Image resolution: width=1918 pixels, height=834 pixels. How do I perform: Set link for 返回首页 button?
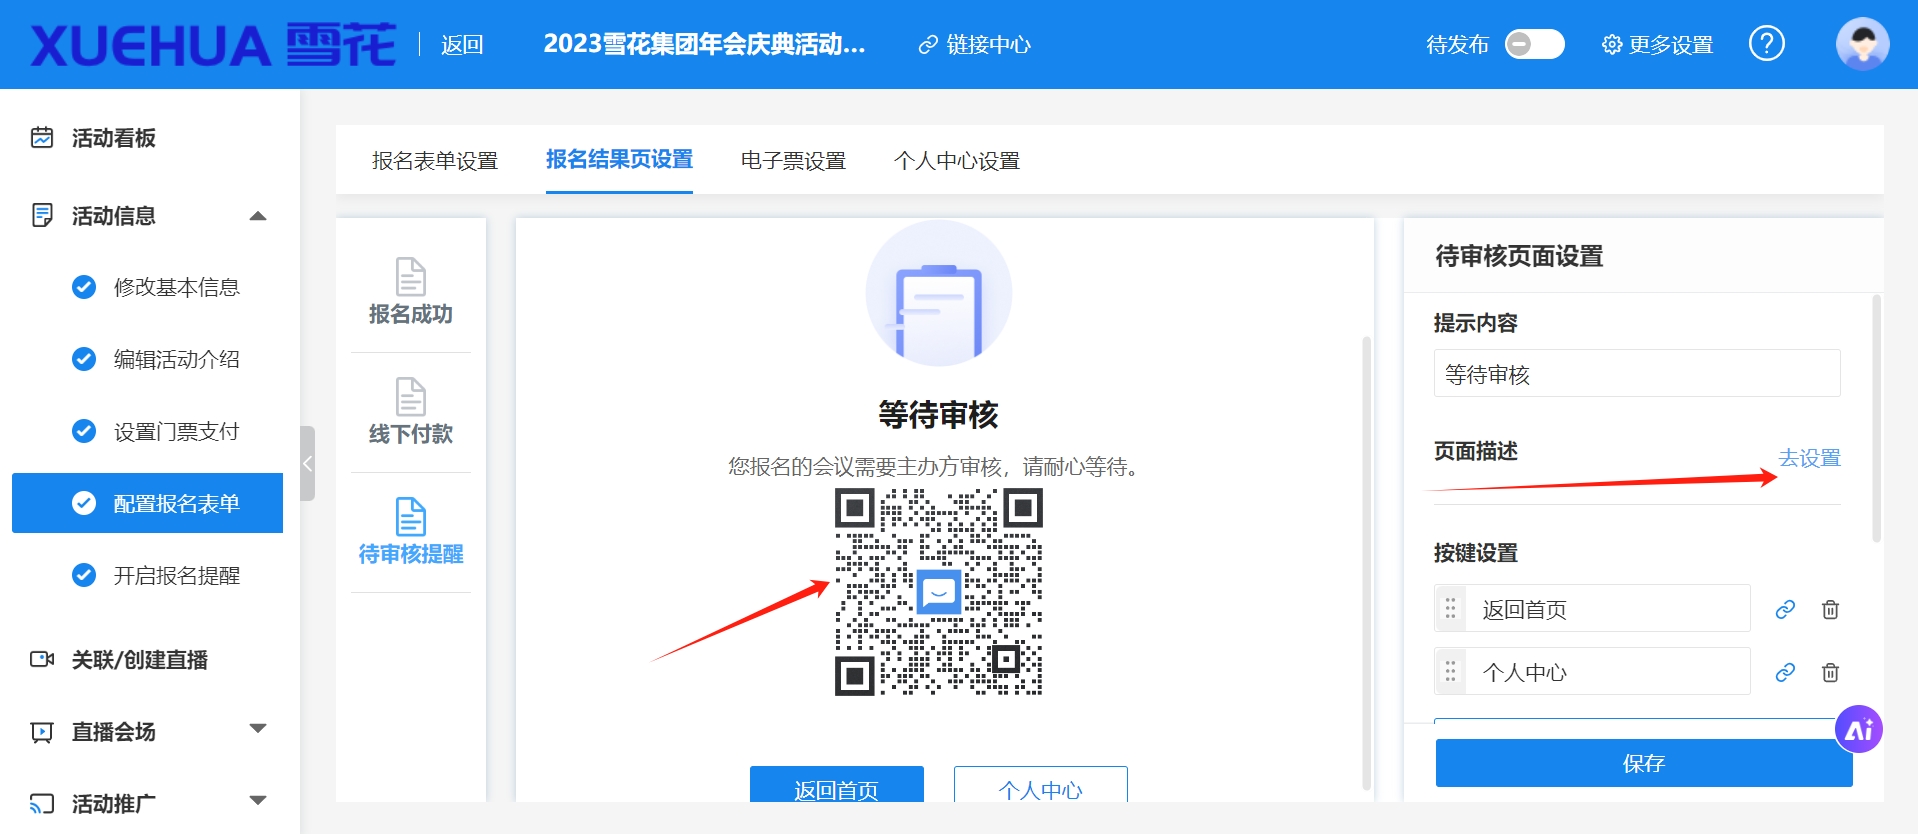tap(1785, 610)
